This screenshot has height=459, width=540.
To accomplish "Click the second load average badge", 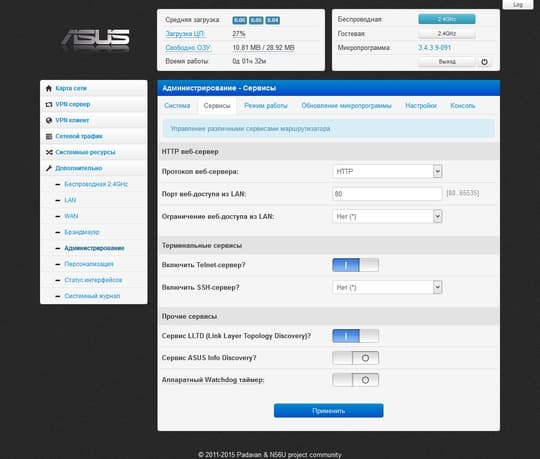I will click(256, 20).
